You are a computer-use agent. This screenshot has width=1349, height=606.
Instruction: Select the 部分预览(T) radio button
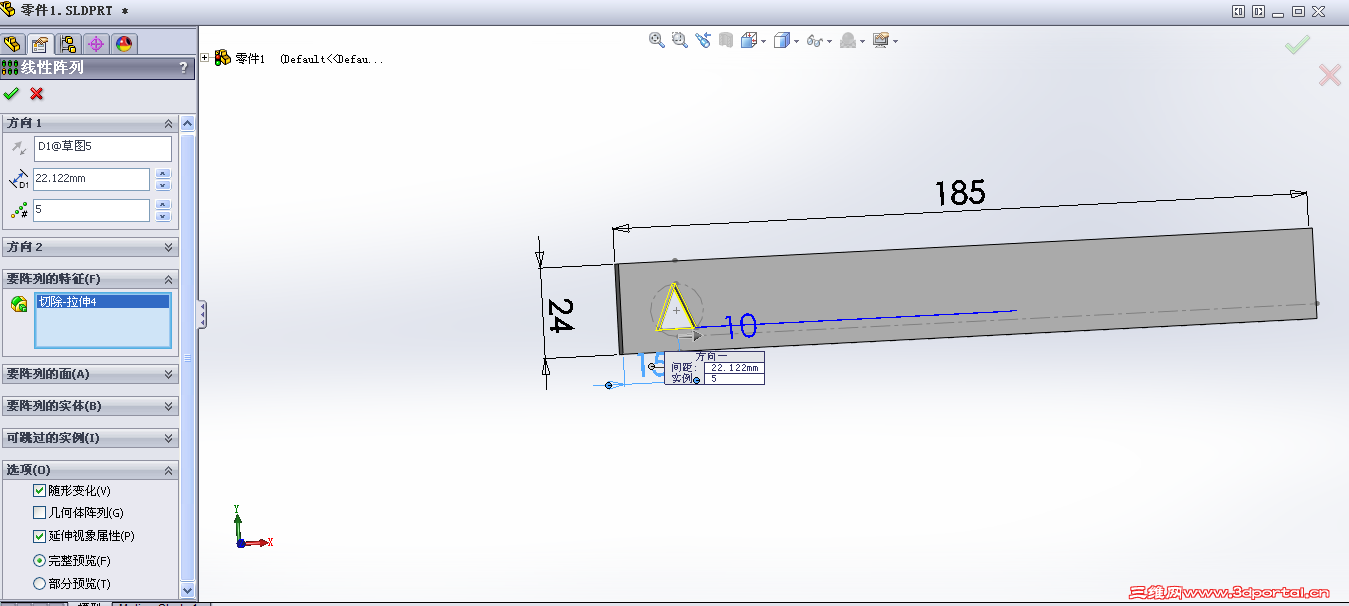(40, 583)
